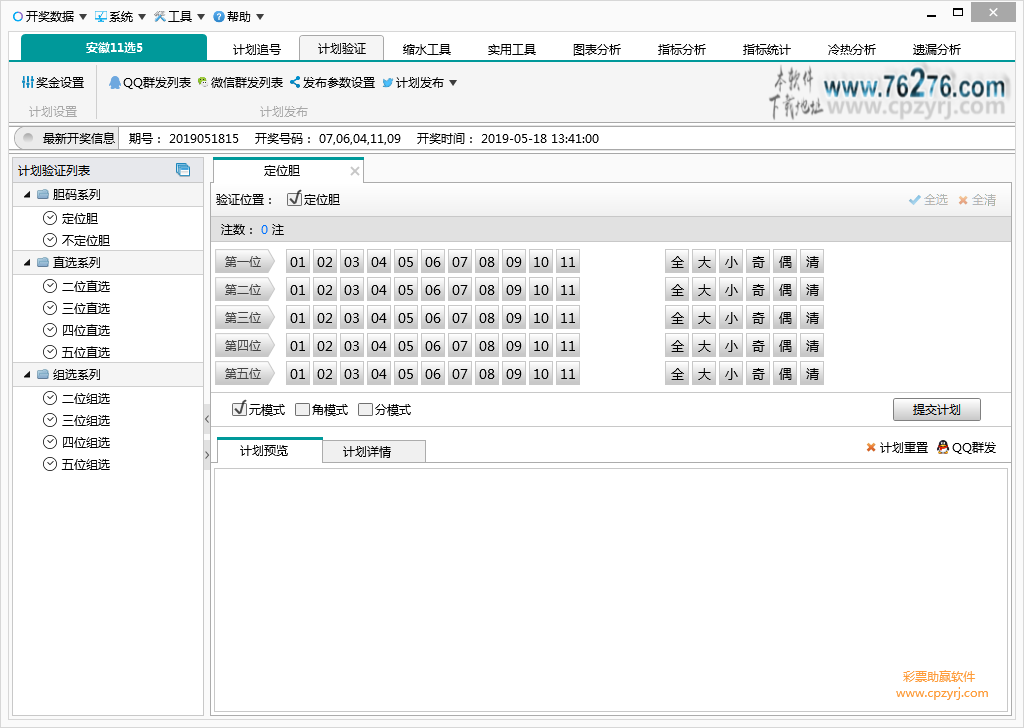Open the 帮助 dropdown menu
The height and width of the screenshot is (728, 1024).
(x=238, y=16)
